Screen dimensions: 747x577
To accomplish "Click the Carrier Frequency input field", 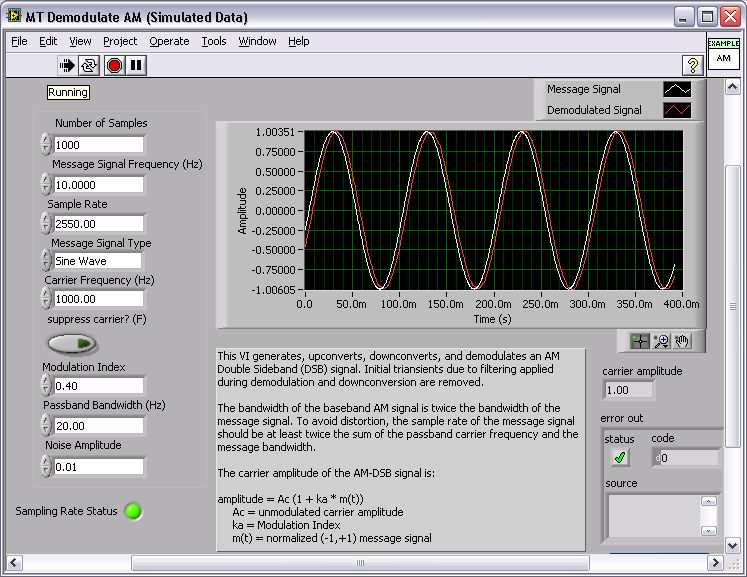I will pyautogui.click(x=99, y=299).
